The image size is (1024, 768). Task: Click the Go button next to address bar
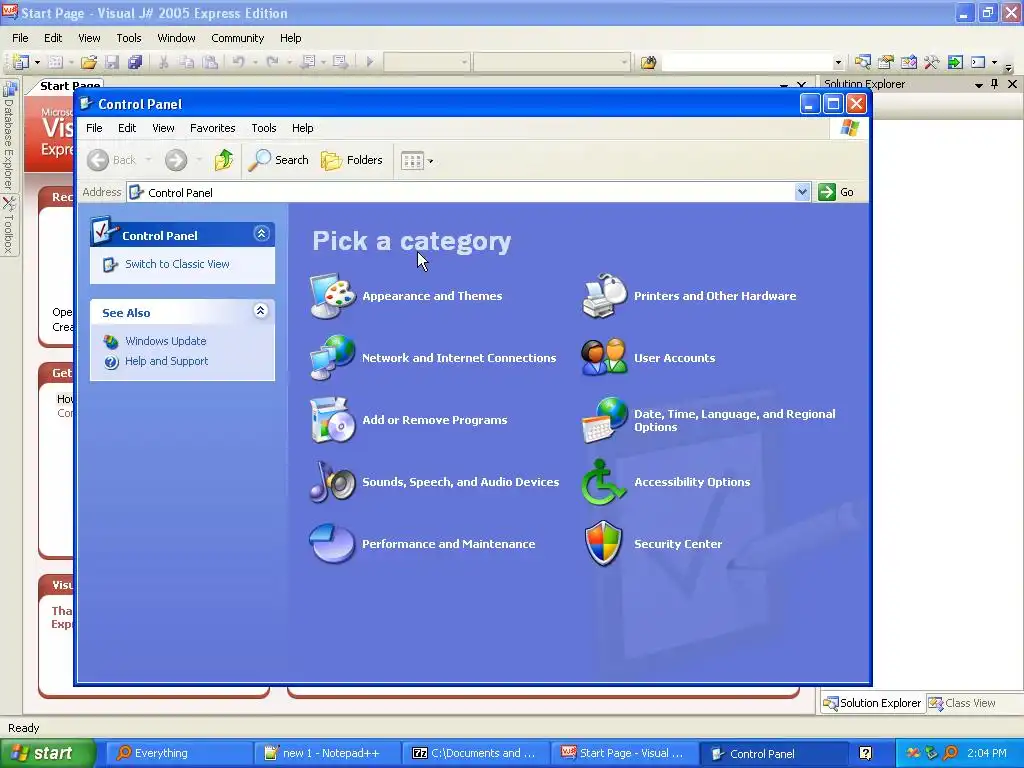(x=837, y=192)
